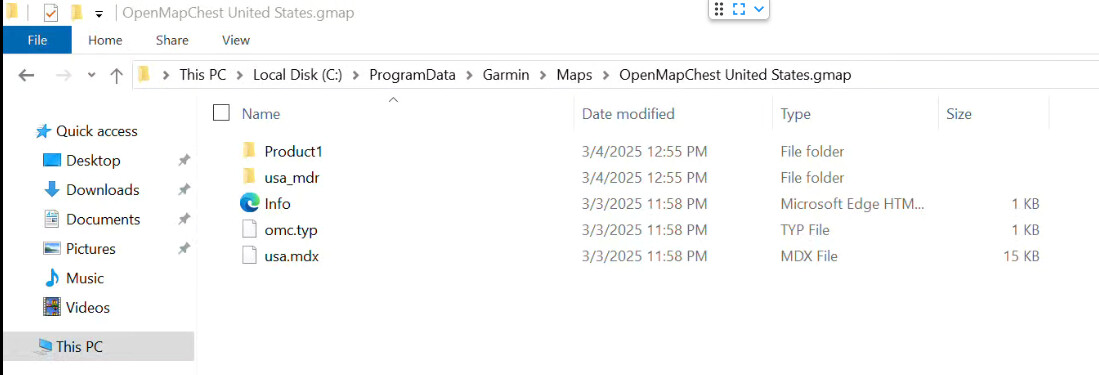1099x375 pixels.
Task: Sort by Date modified column header
Action: [x=628, y=114]
